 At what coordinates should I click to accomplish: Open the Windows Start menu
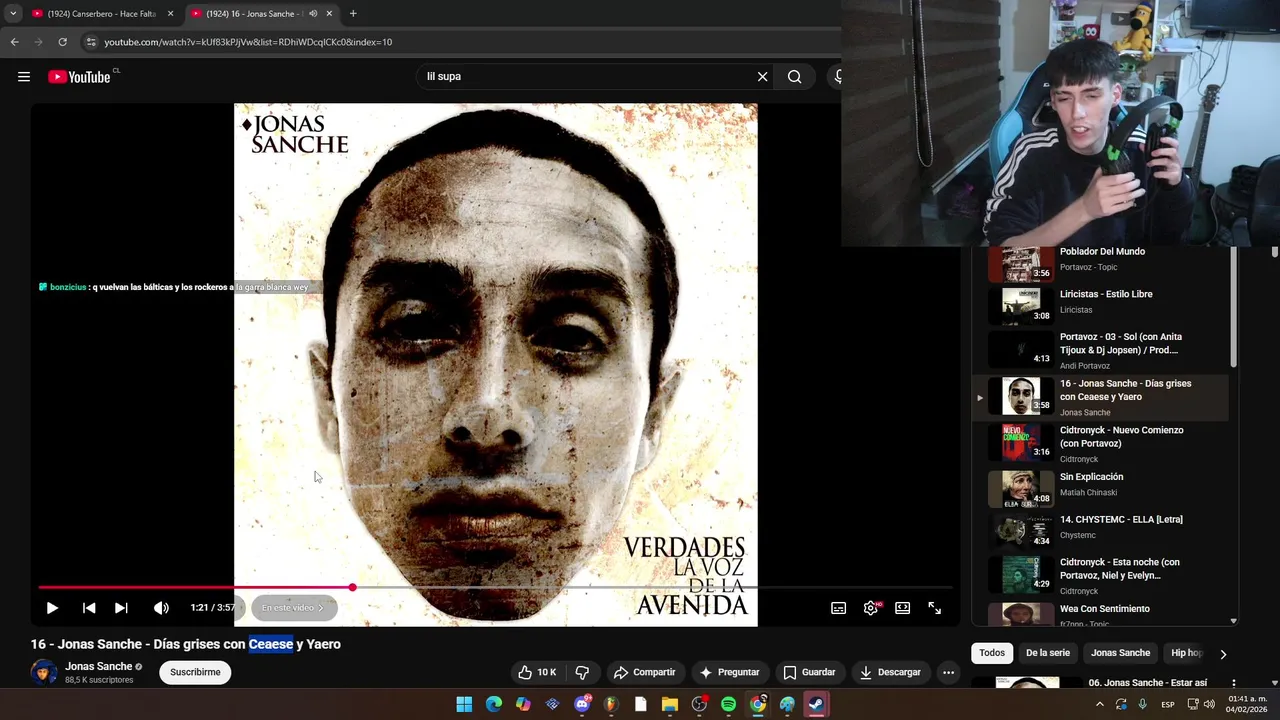pos(464,704)
